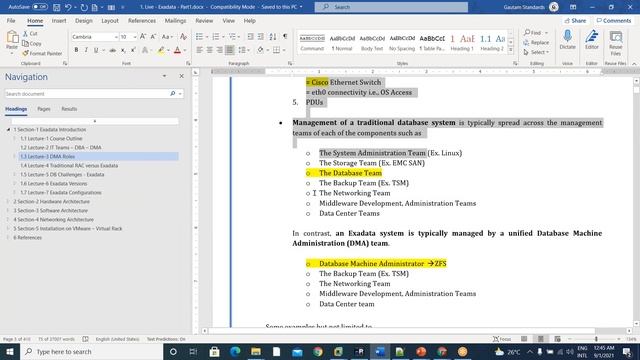Switch to the Review tab
This screenshot has width=640, height=360.
pos(204,20)
